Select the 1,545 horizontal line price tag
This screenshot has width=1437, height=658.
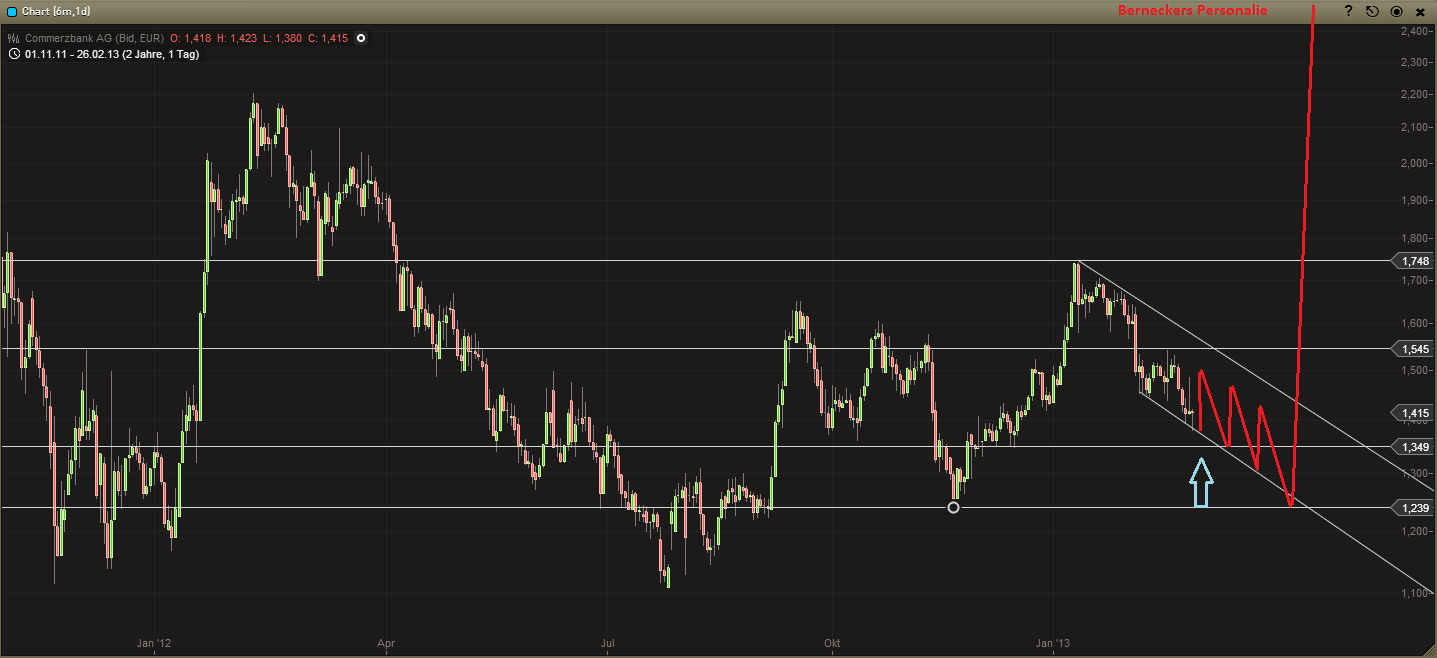tap(1413, 349)
